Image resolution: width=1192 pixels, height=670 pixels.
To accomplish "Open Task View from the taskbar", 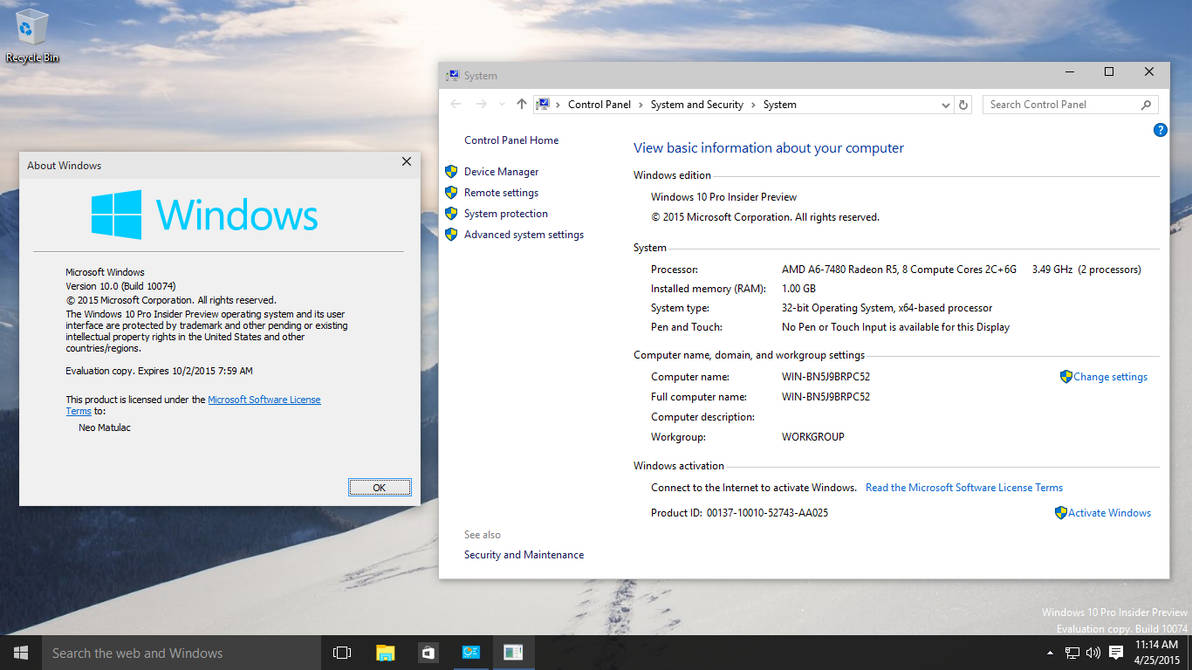I will [342, 653].
